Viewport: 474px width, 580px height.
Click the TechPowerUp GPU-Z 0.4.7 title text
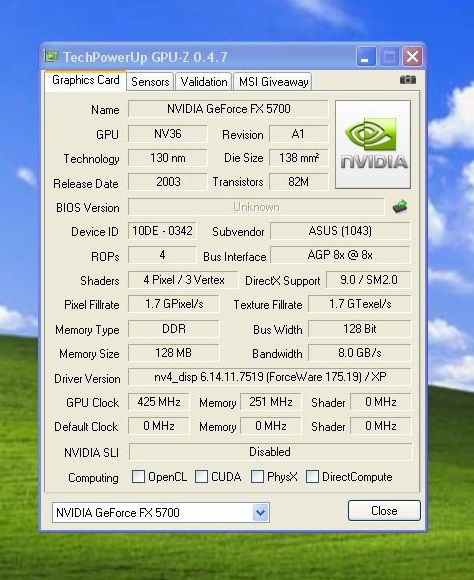[145, 57]
